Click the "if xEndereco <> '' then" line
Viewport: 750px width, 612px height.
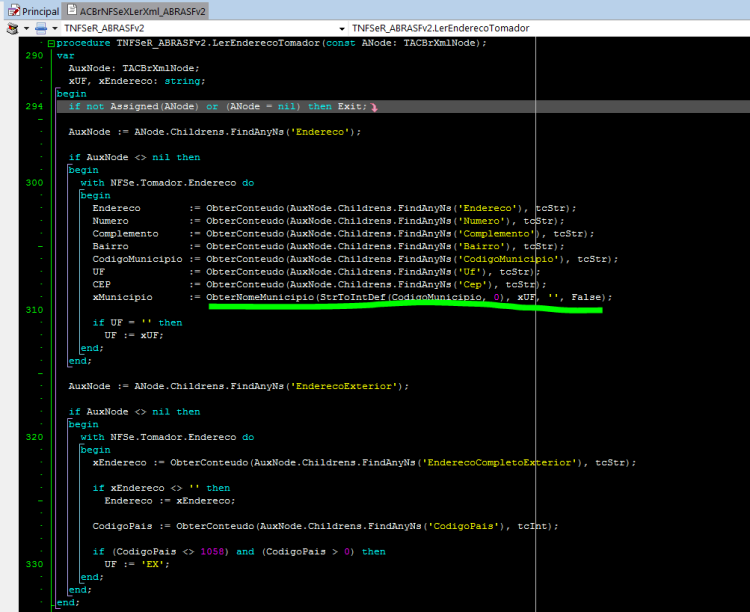pos(161,488)
